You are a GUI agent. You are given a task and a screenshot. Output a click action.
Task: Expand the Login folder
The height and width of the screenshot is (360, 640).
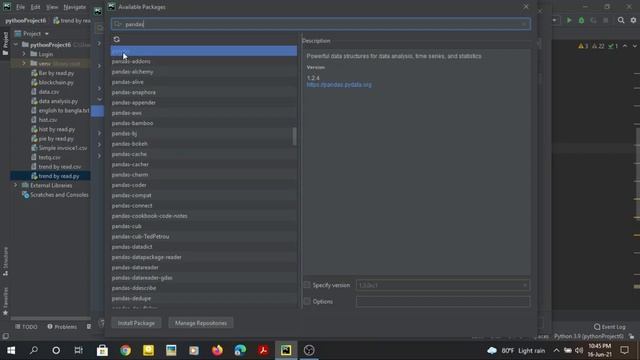24,54
